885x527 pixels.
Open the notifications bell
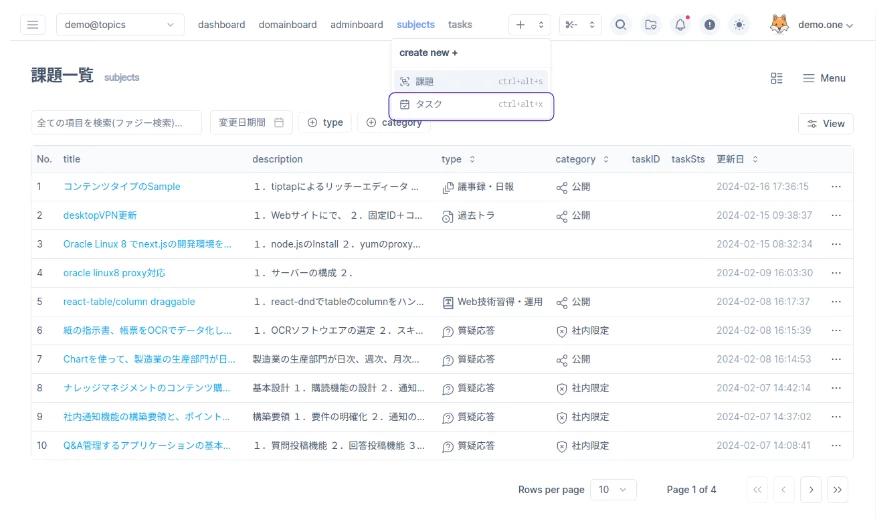pyautogui.click(x=680, y=25)
